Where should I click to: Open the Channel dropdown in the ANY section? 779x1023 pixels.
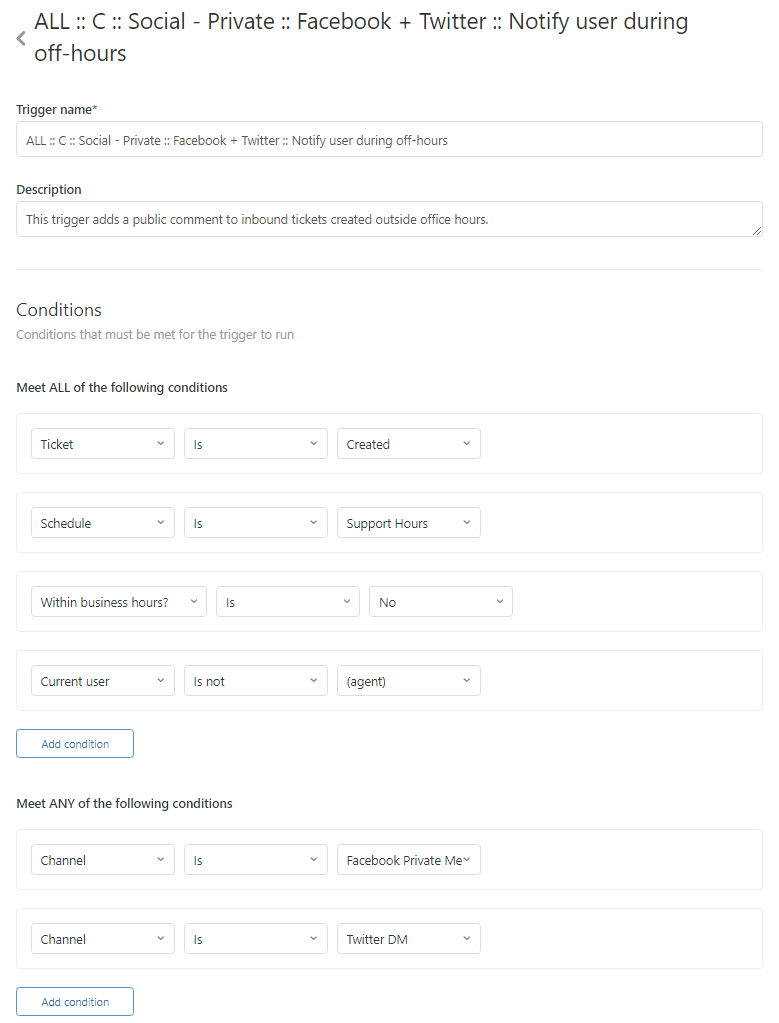click(102, 859)
